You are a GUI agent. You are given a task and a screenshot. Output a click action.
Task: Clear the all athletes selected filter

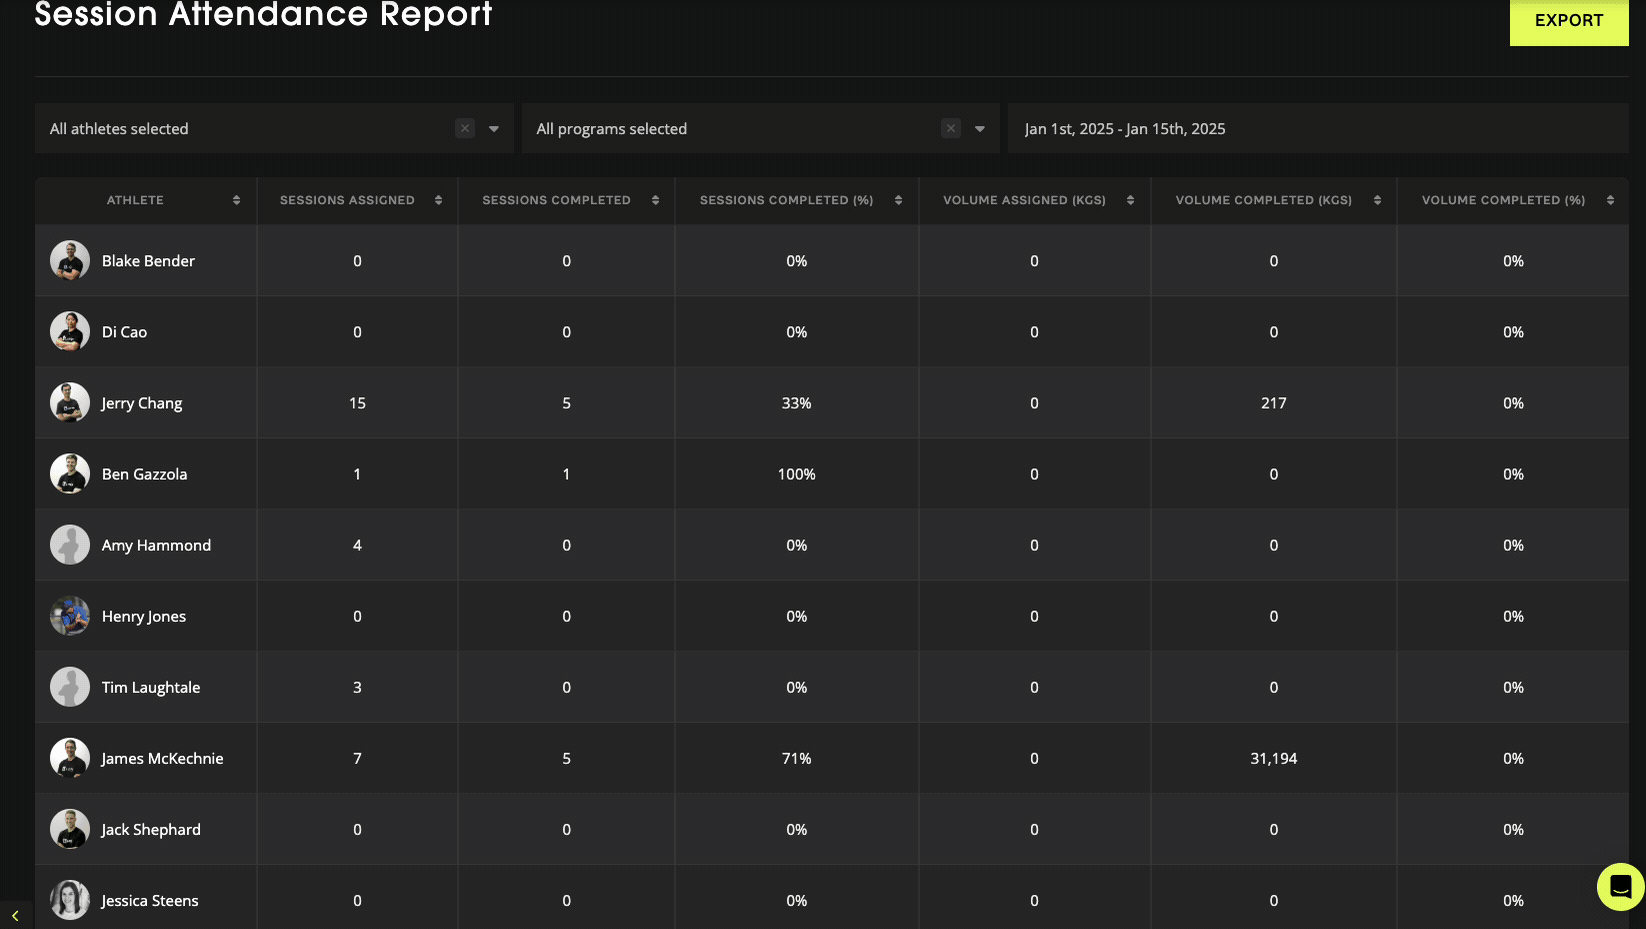[465, 128]
